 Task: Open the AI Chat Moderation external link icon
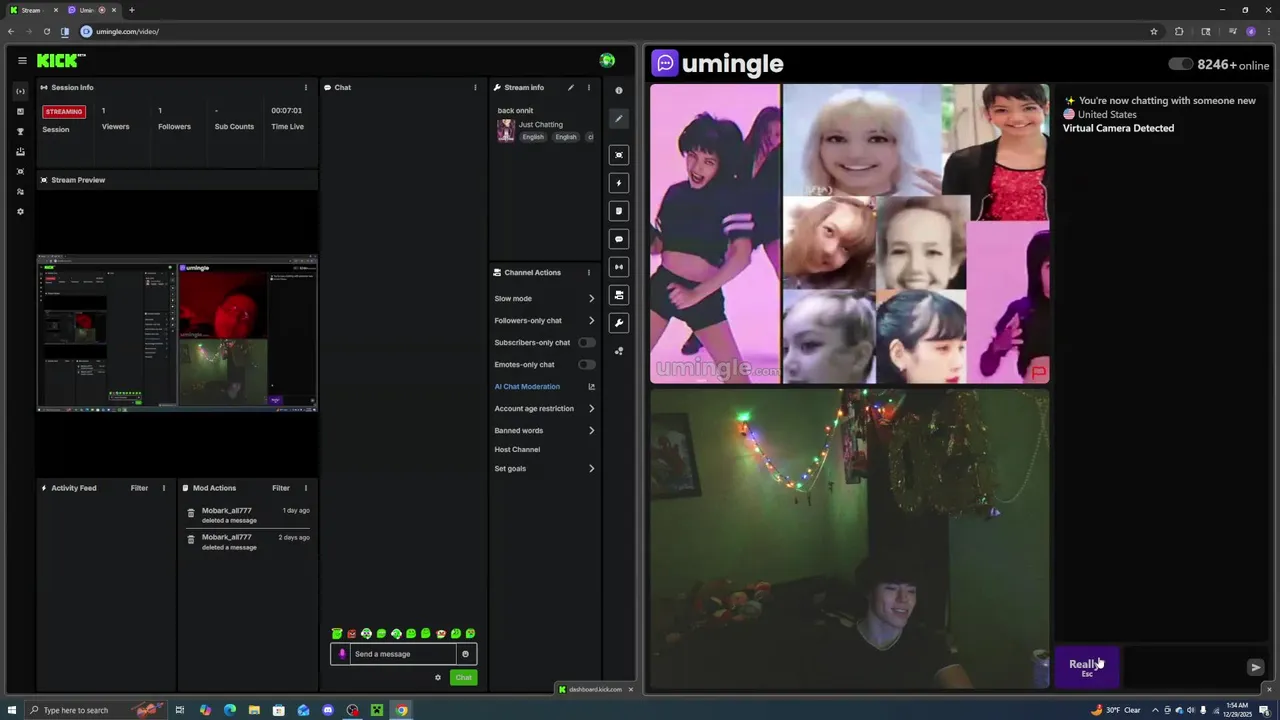point(591,386)
